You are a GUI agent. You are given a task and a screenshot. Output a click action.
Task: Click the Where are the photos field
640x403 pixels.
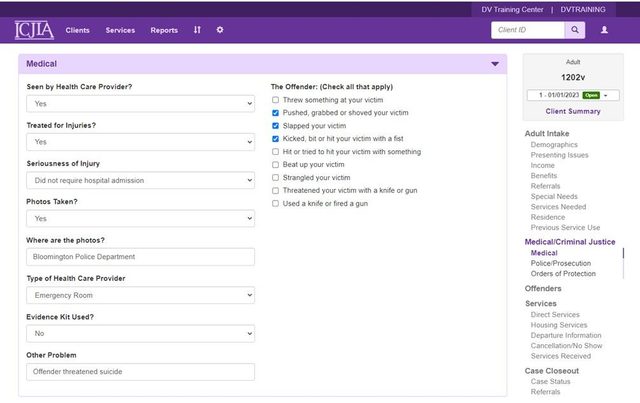point(140,257)
